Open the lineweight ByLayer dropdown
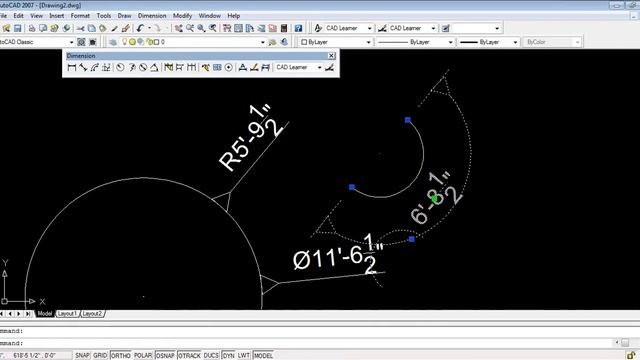This screenshot has width=640, height=360. click(515, 42)
